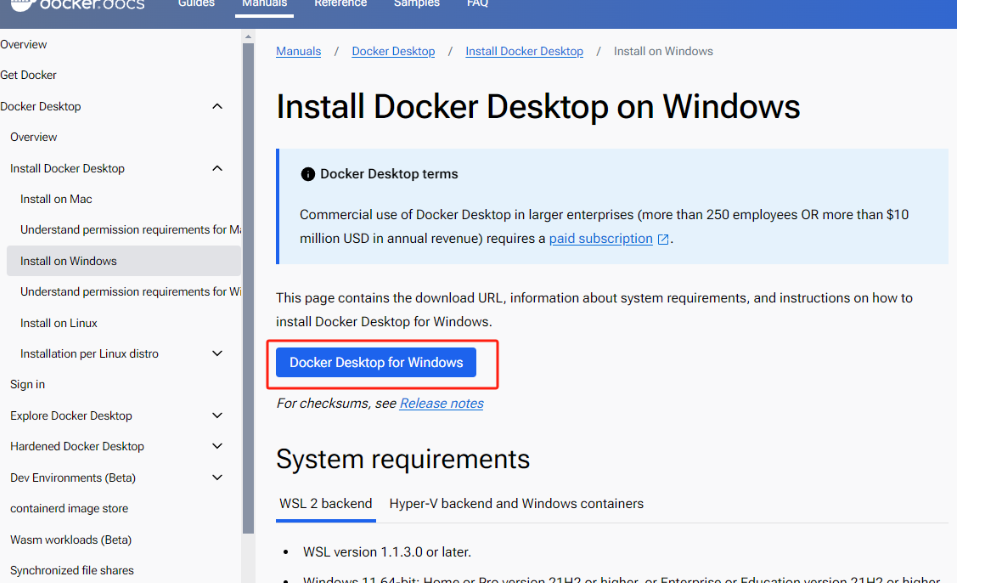Switch to WSL 2 backend tab
This screenshot has width=986, height=583.
pos(326,504)
